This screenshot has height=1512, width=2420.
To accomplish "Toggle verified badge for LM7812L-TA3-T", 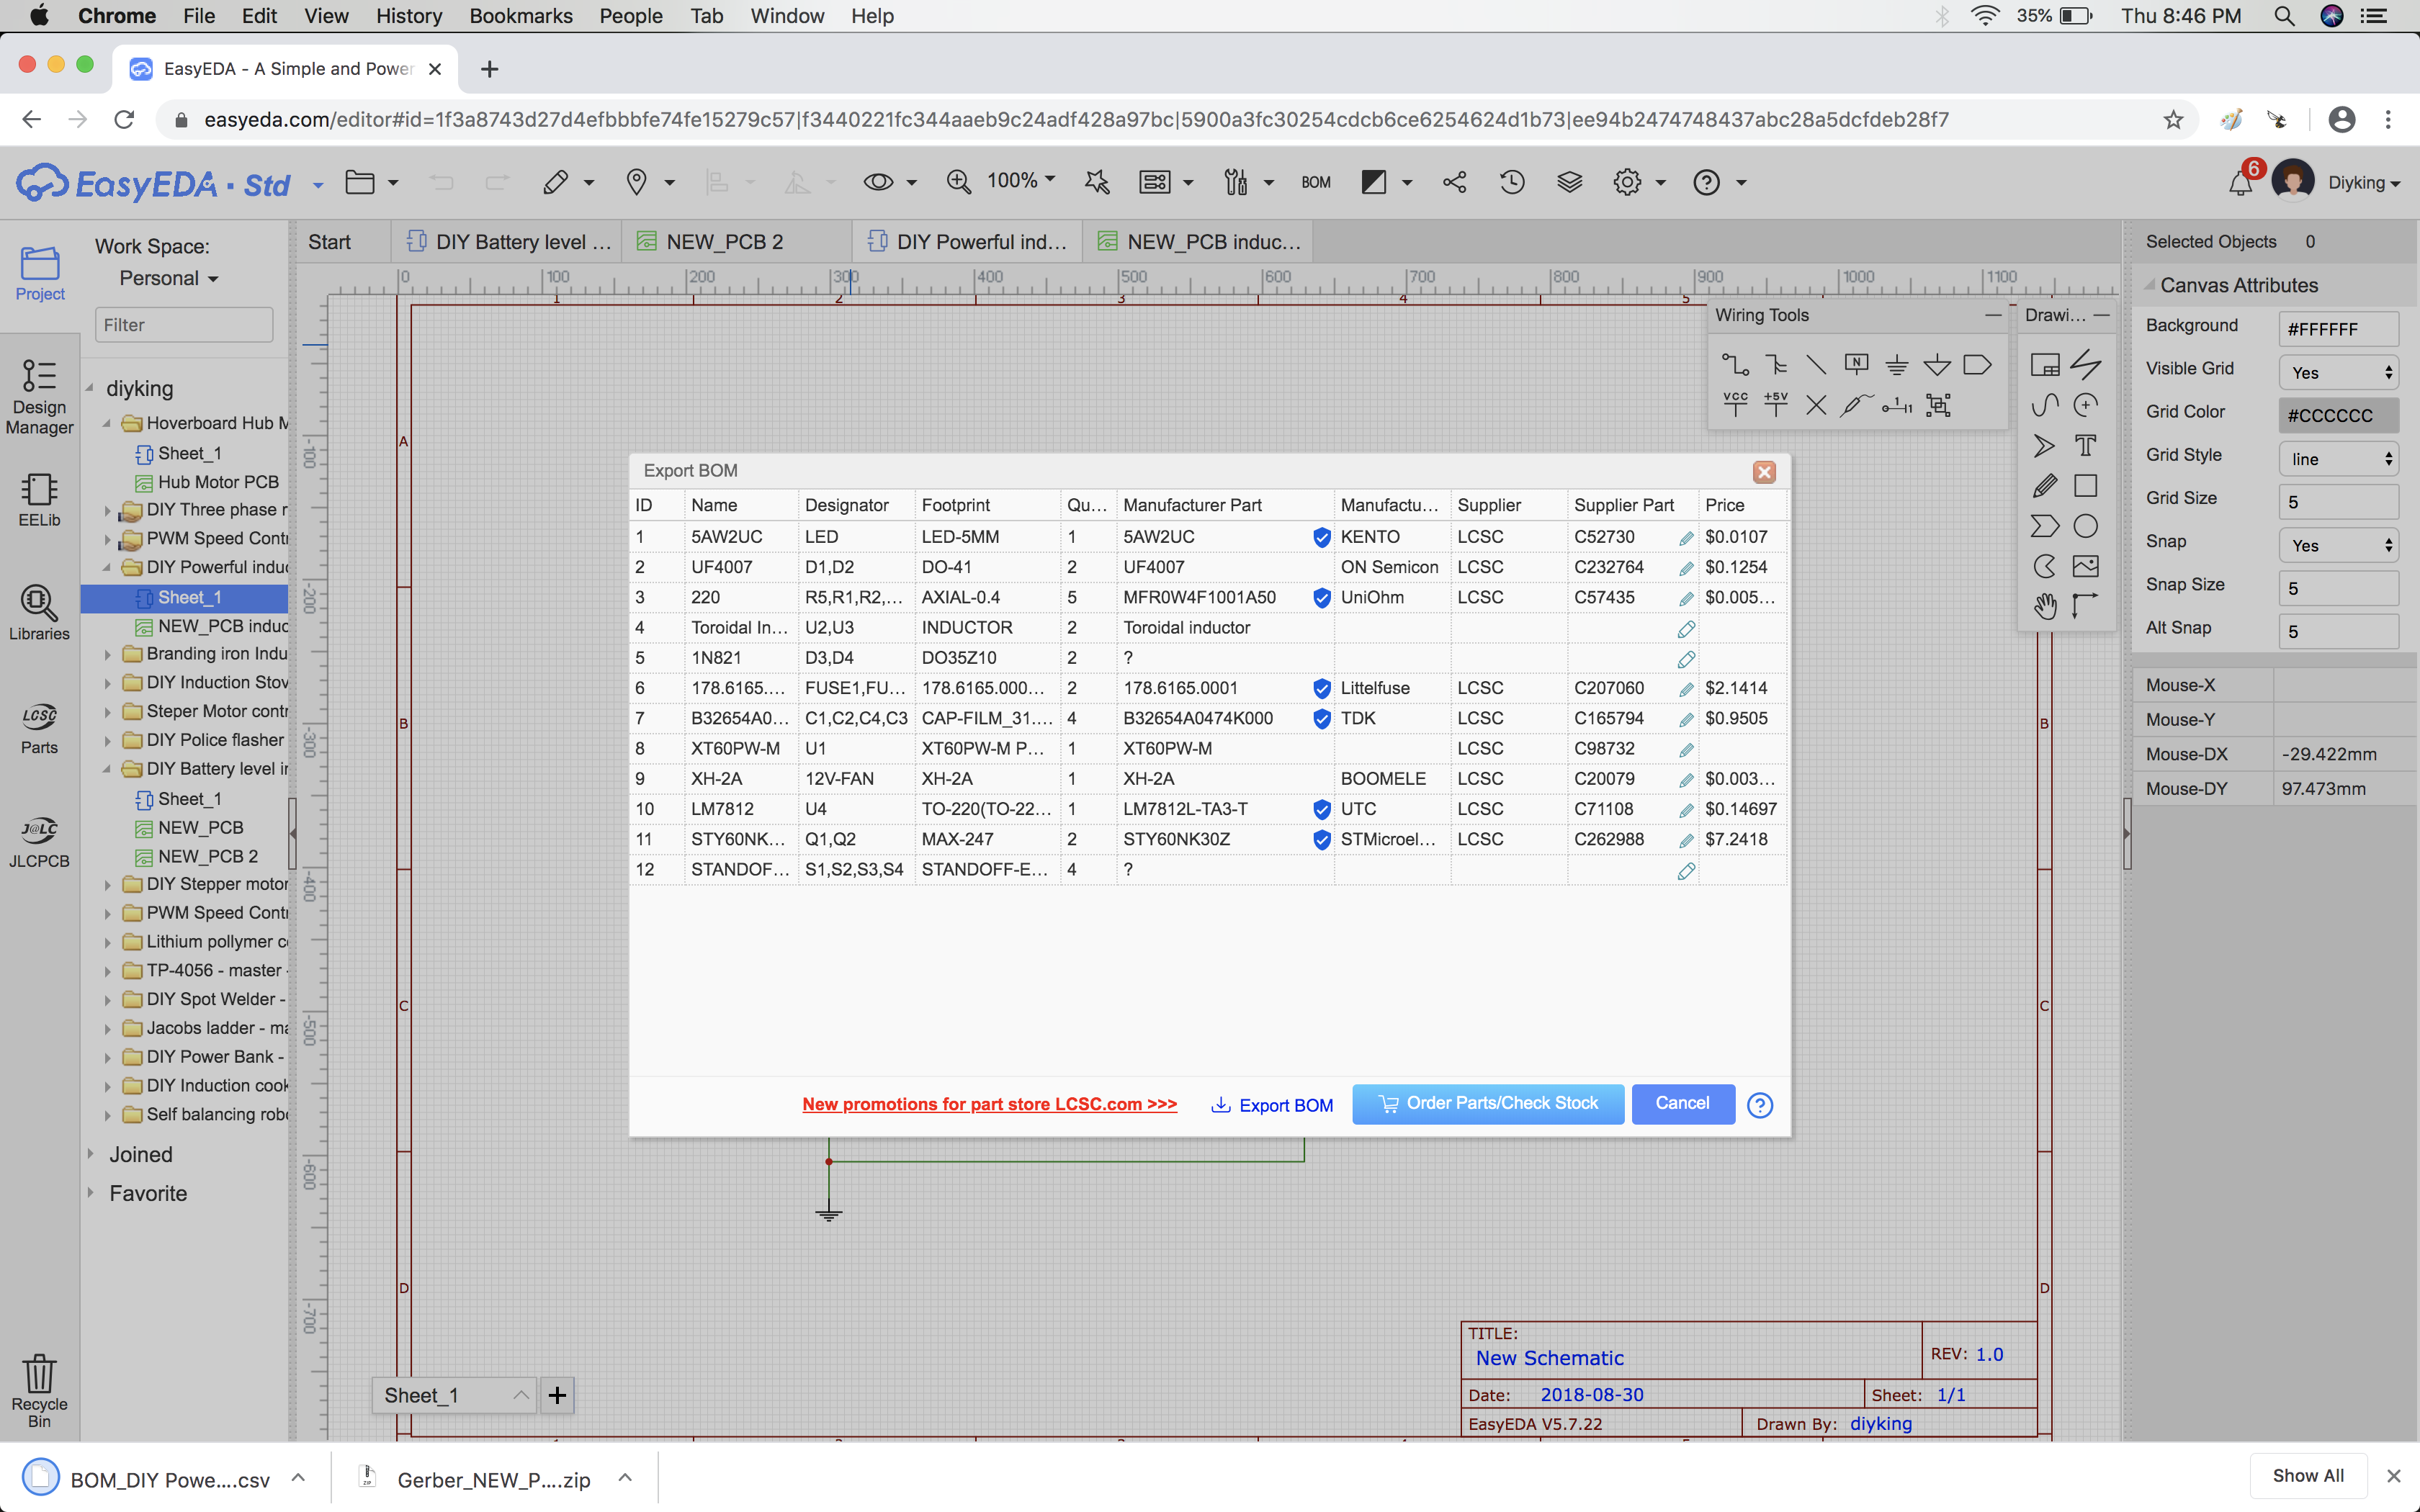I will click(1321, 809).
